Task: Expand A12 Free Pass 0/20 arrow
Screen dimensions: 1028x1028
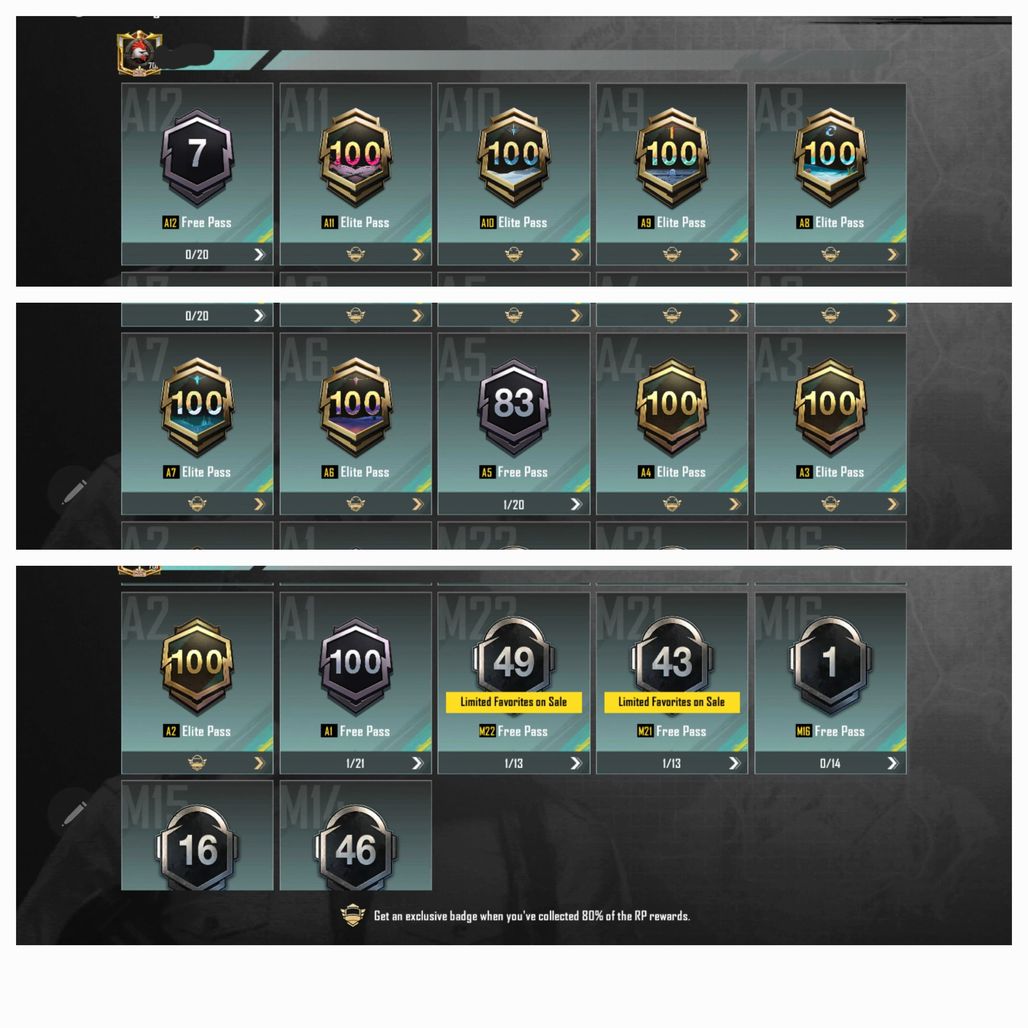Action: [x=259, y=254]
